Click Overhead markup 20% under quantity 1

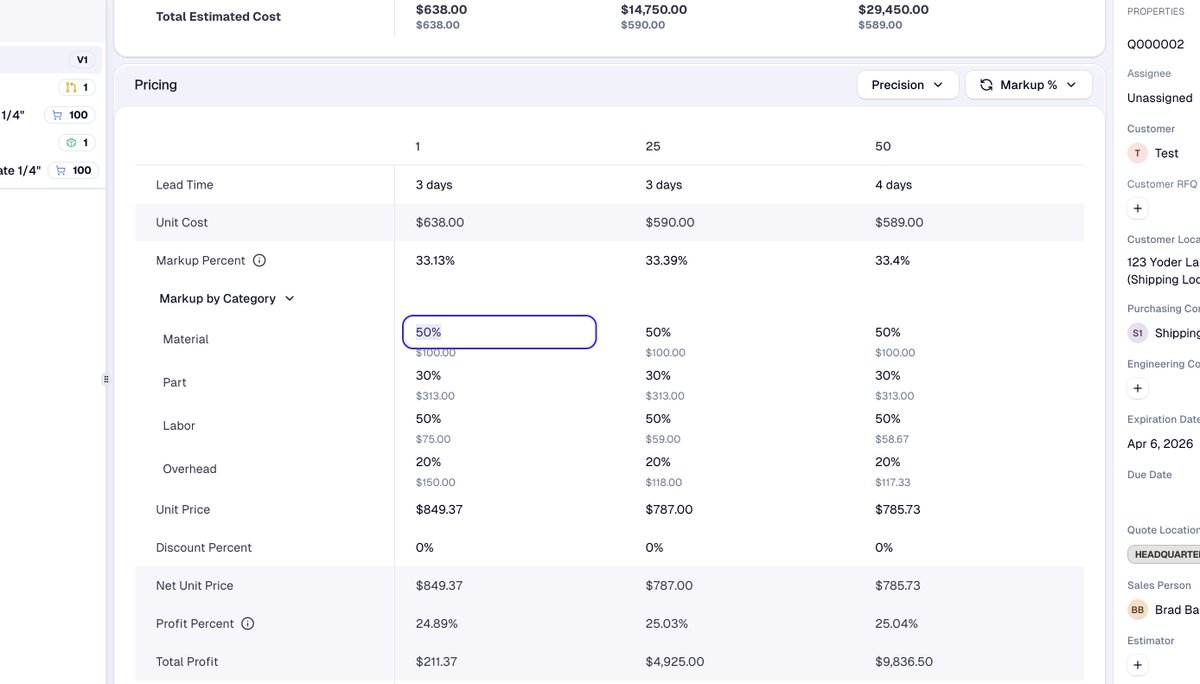[428, 462]
